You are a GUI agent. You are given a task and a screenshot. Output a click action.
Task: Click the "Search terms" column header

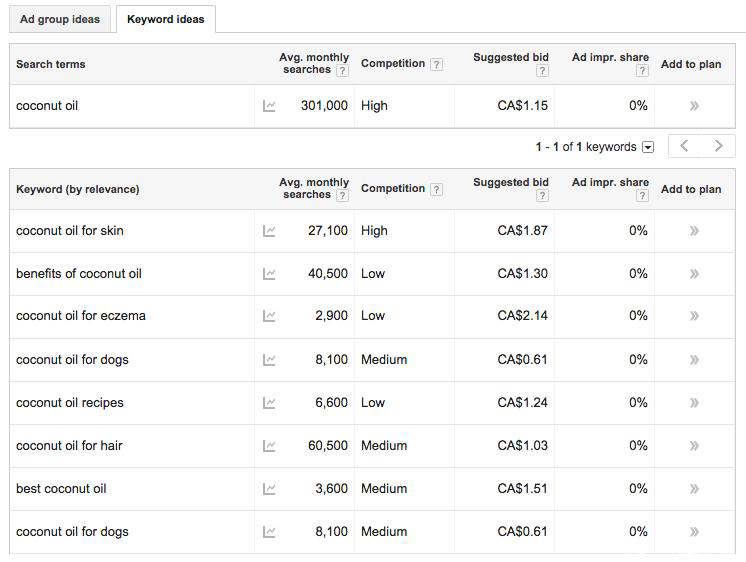51,64
